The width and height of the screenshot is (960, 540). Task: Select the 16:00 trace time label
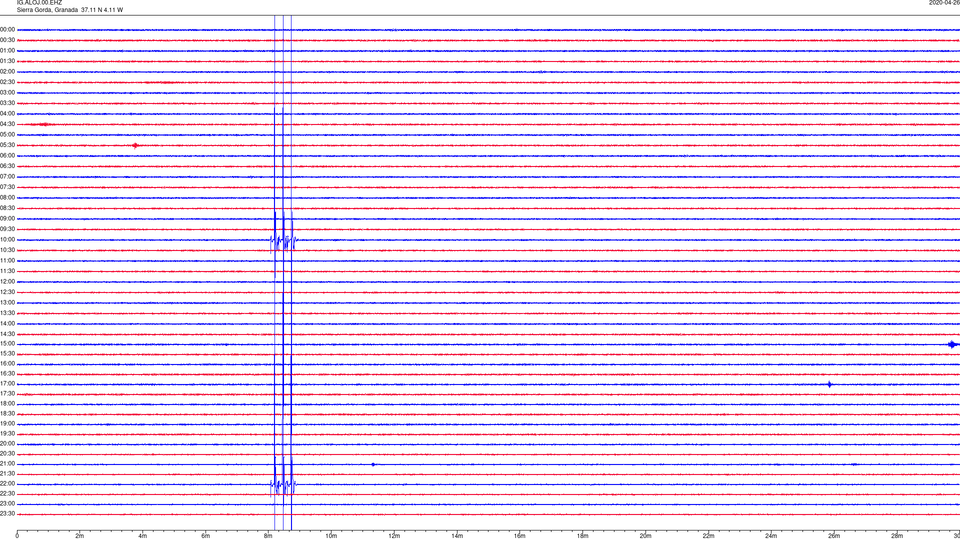pyautogui.click(x=7, y=364)
